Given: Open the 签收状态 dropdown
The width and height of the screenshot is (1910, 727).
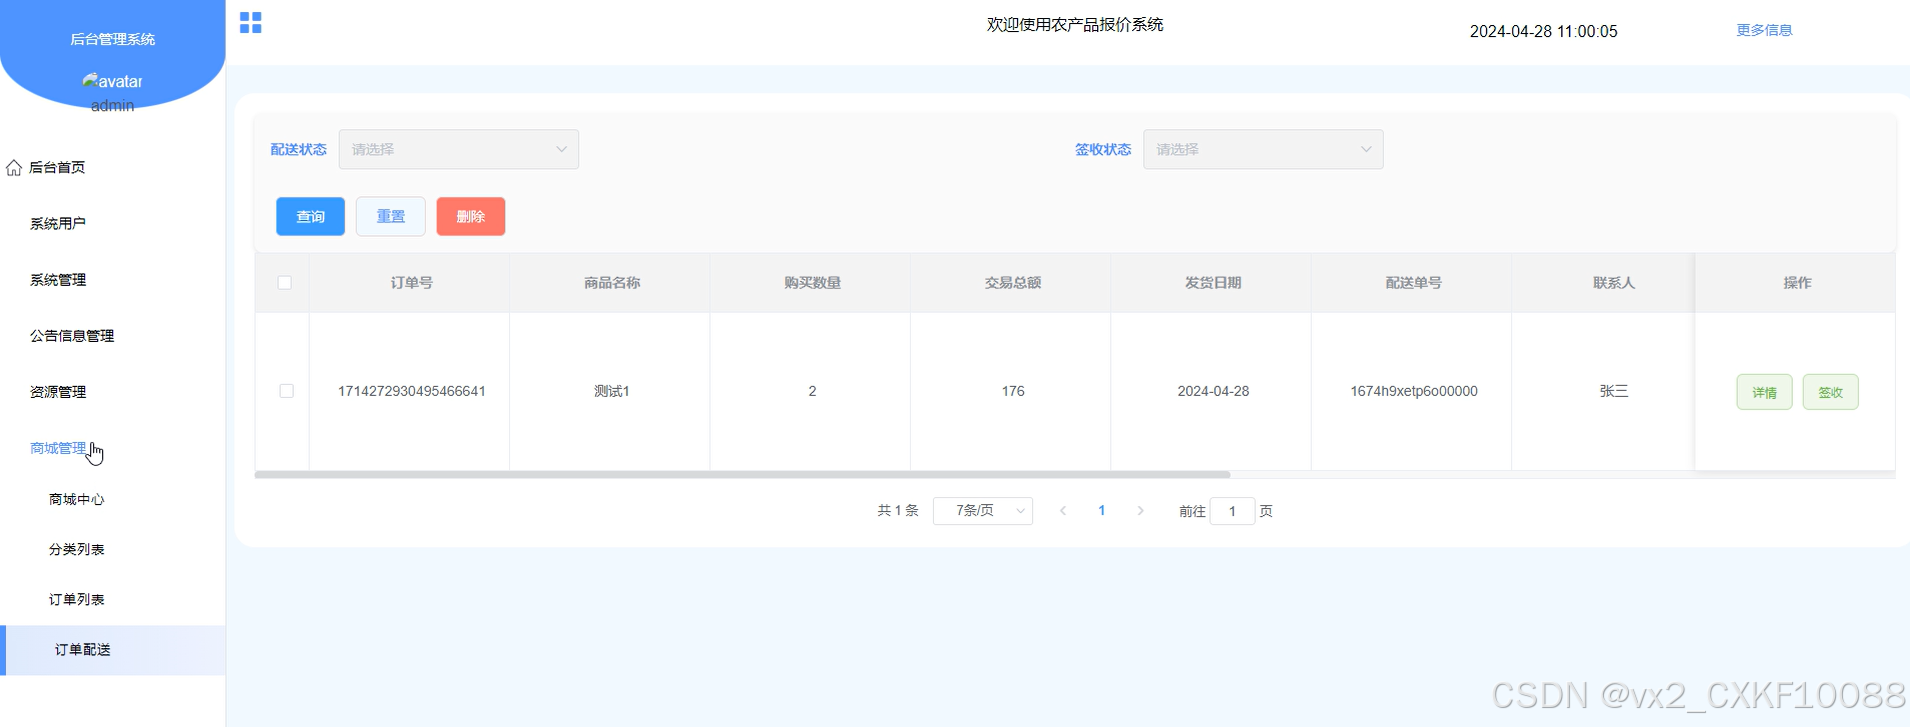Looking at the screenshot, I should pos(1263,149).
